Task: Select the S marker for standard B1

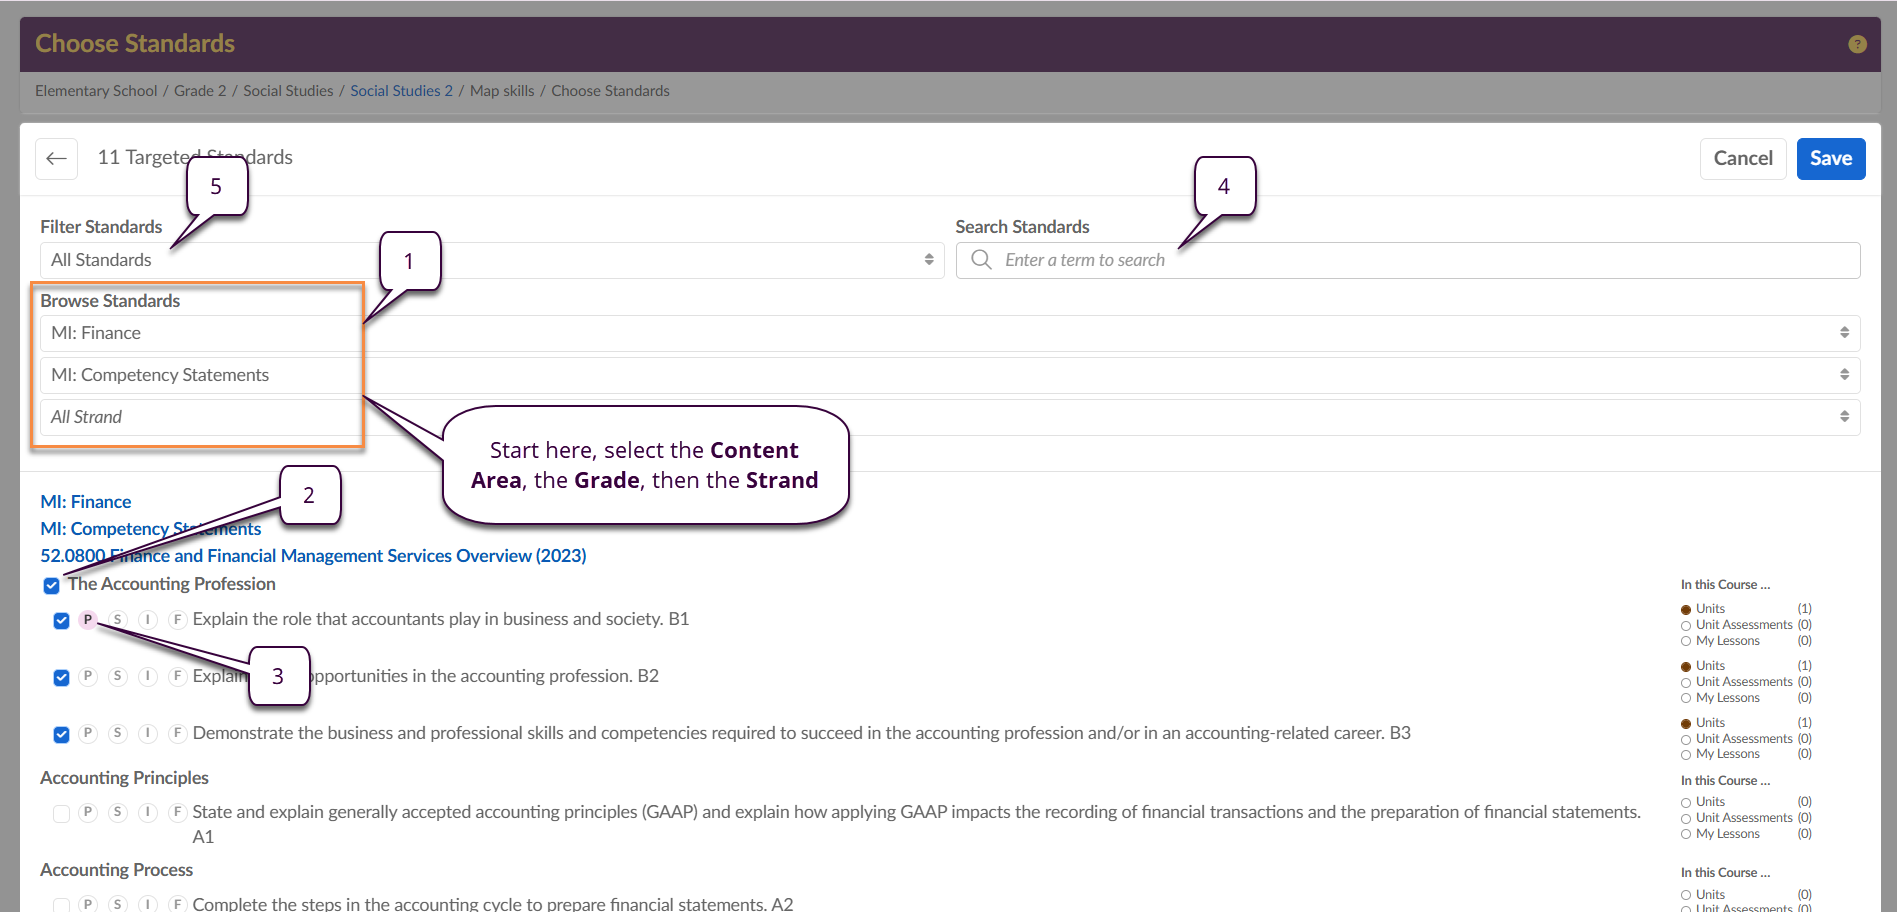Action: [x=118, y=620]
